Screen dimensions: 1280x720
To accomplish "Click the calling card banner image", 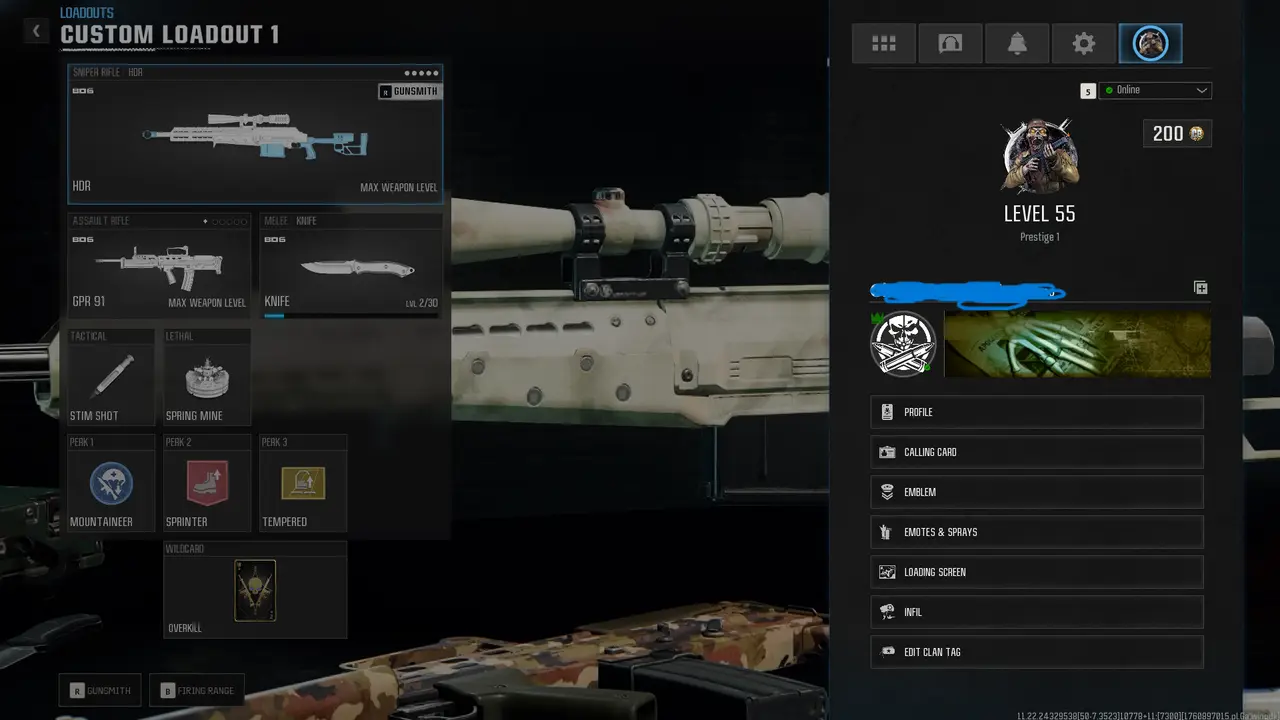I will pos(1077,344).
